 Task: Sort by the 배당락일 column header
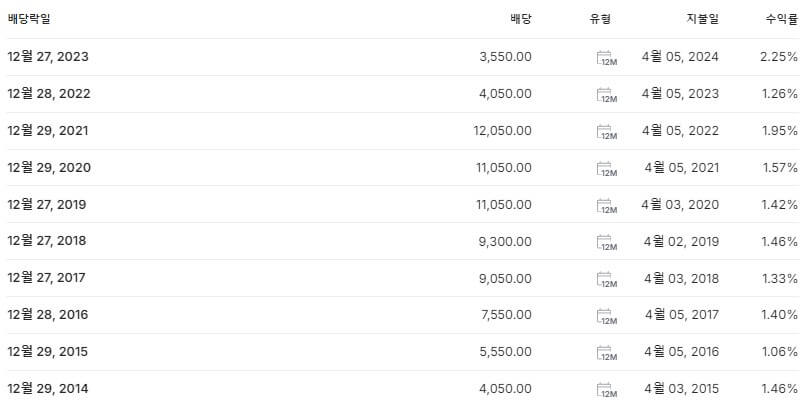tap(29, 19)
